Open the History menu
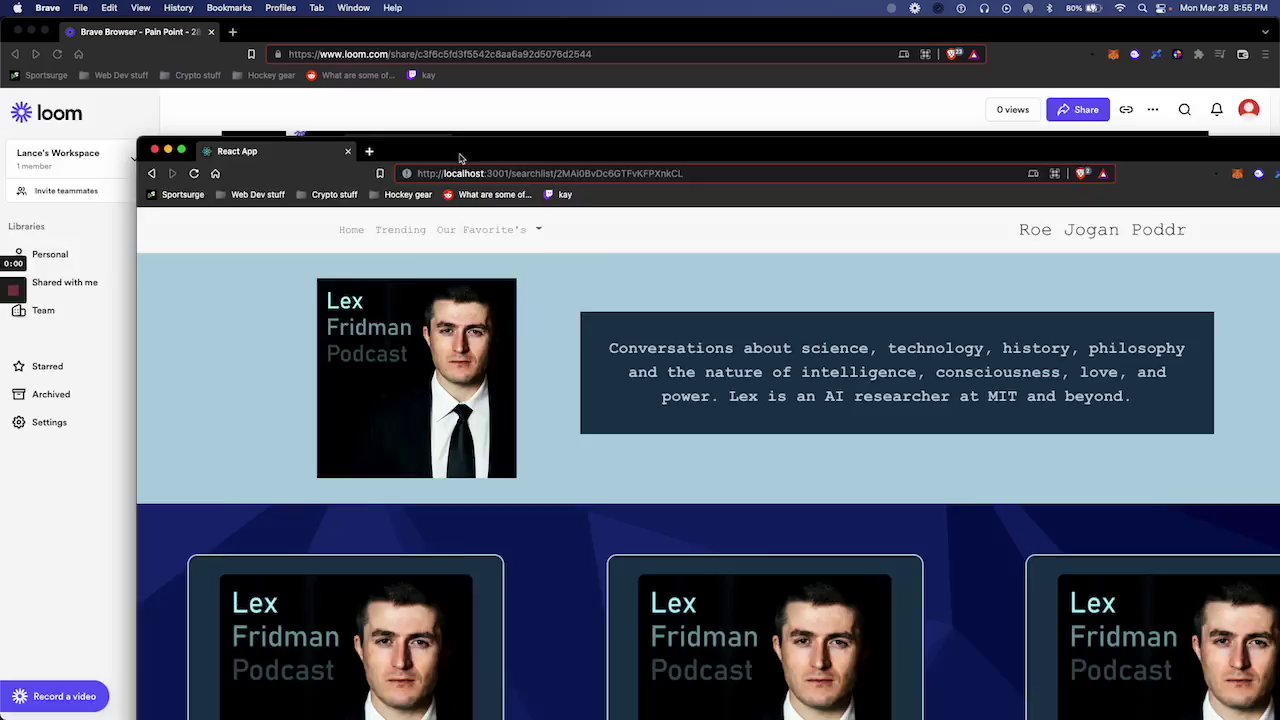The width and height of the screenshot is (1280, 720). pyautogui.click(x=178, y=8)
